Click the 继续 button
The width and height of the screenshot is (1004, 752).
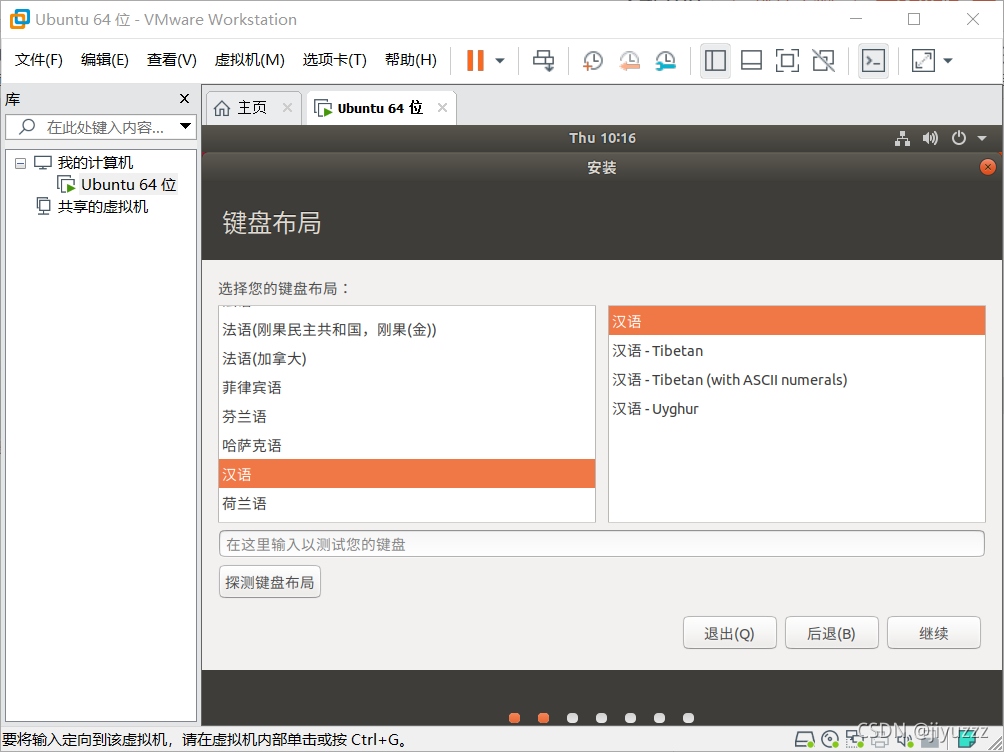click(934, 633)
